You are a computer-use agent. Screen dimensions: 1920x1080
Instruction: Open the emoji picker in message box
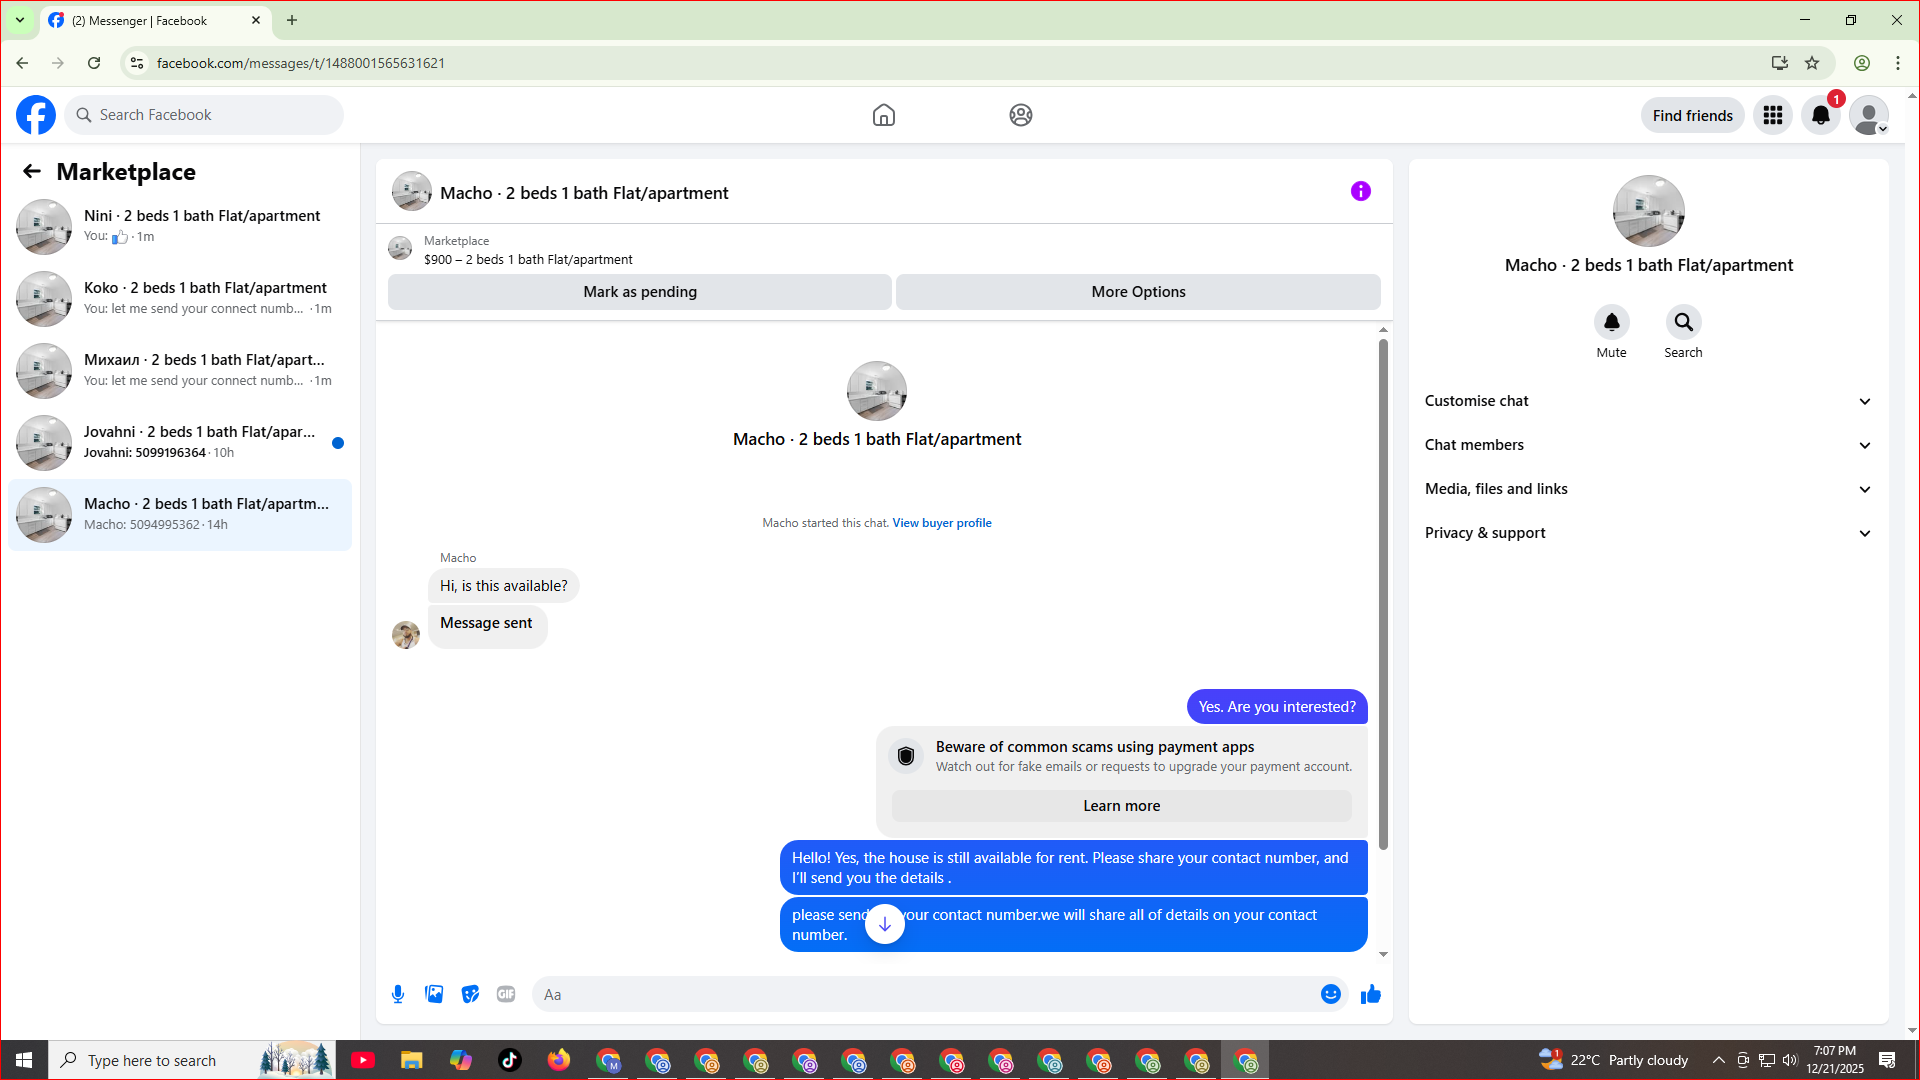pyautogui.click(x=1330, y=994)
